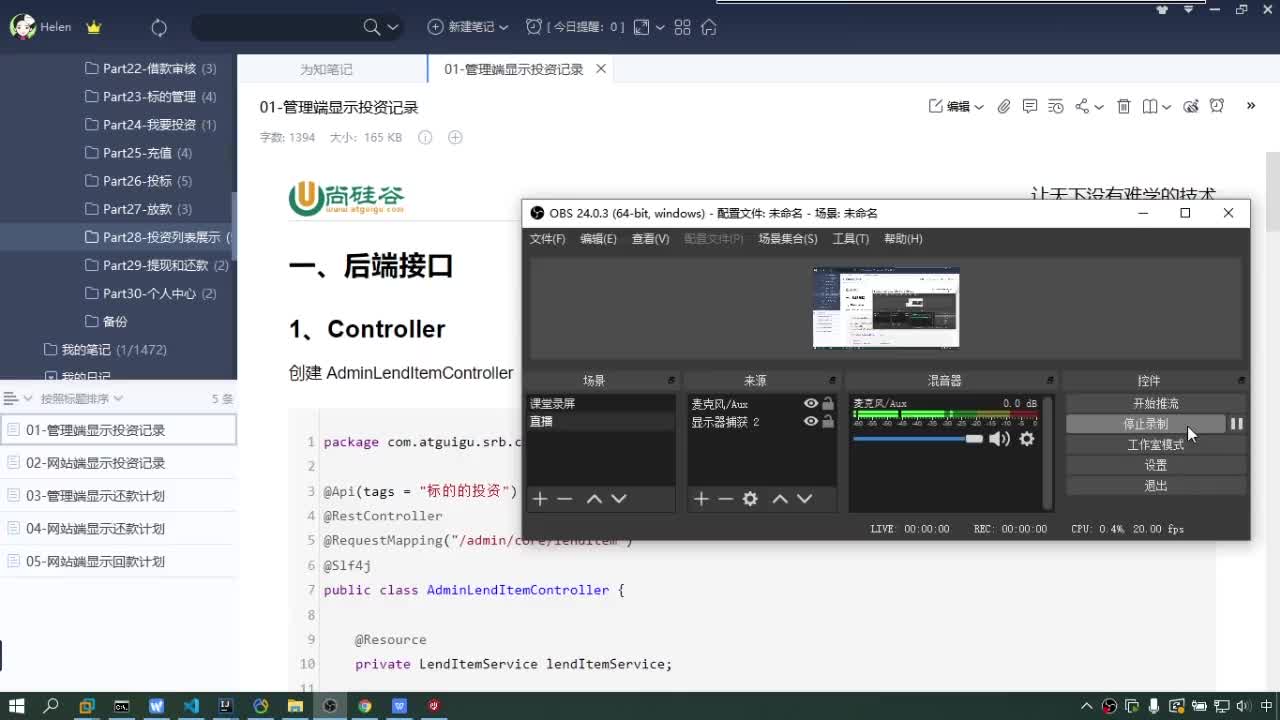Expand the share dropdown arrow
The image size is (1280, 720).
[1099, 107]
